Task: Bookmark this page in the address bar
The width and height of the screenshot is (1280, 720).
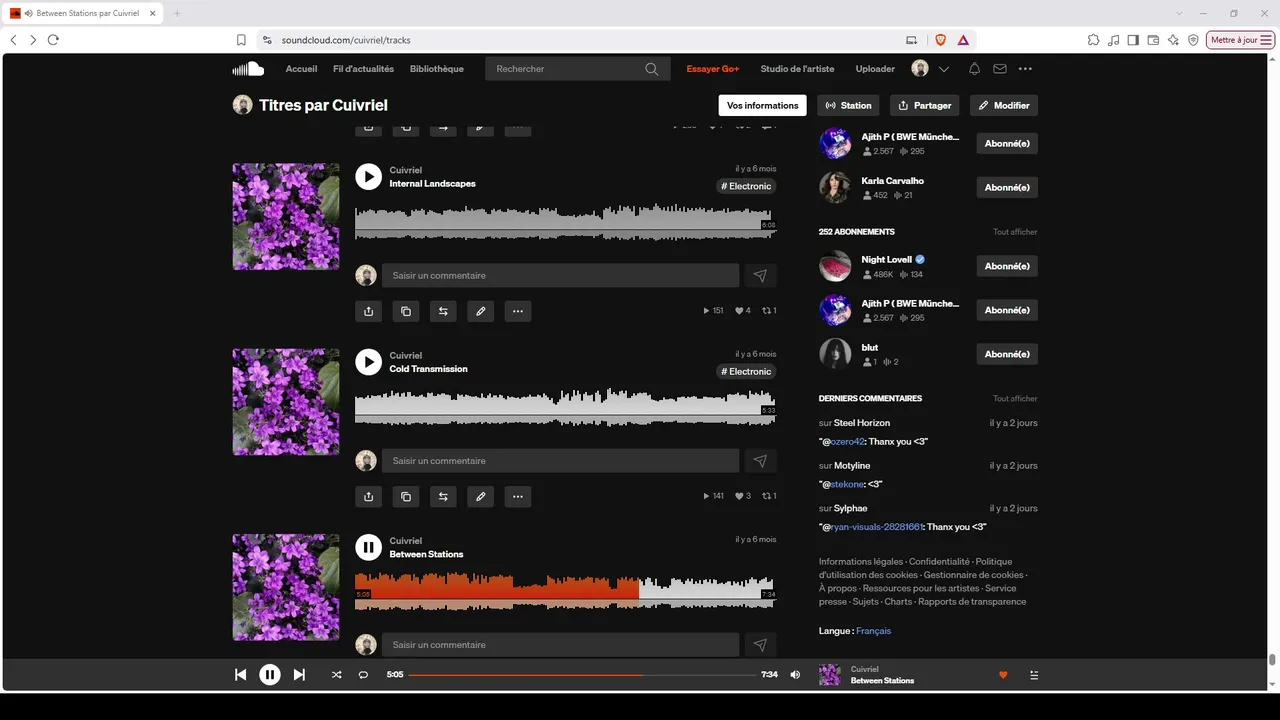Action: tap(241, 40)
